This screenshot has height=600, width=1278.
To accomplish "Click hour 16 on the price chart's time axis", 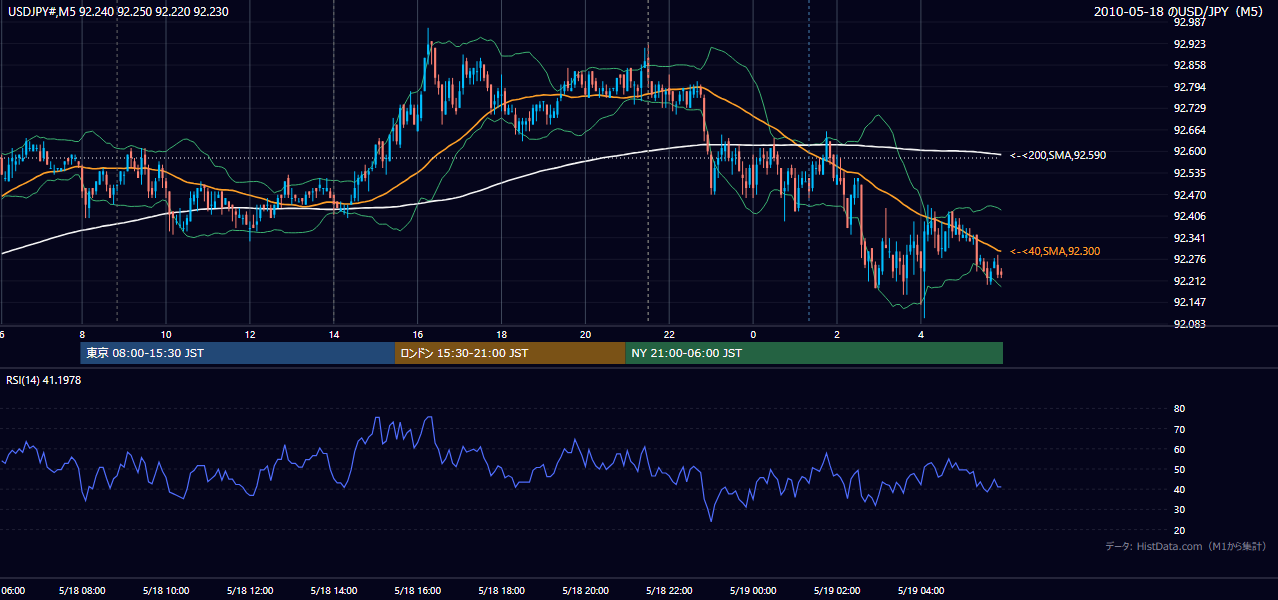I will (x=418, y=335).
